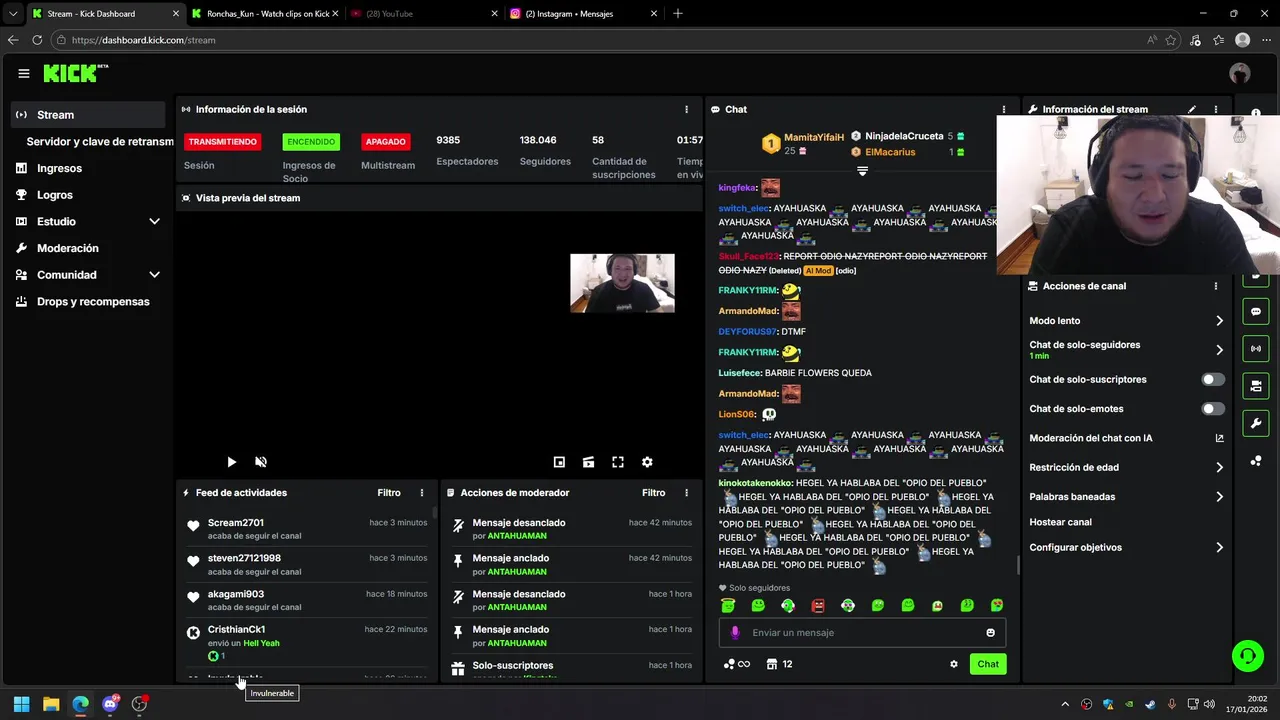Click the wrench icon in the right sidebar
The width and height of the screenshot is (1280, 720).
click(1256, 423)
